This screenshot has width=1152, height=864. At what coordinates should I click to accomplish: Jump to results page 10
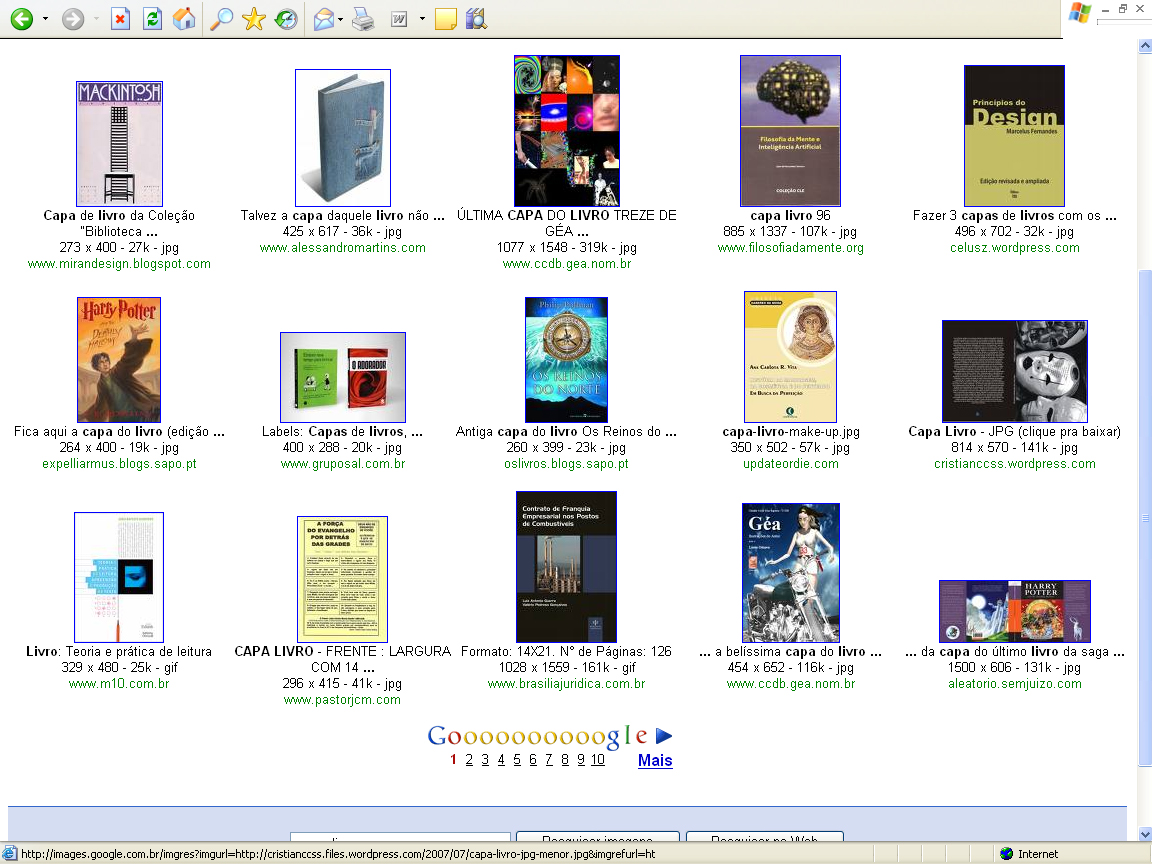597,760
